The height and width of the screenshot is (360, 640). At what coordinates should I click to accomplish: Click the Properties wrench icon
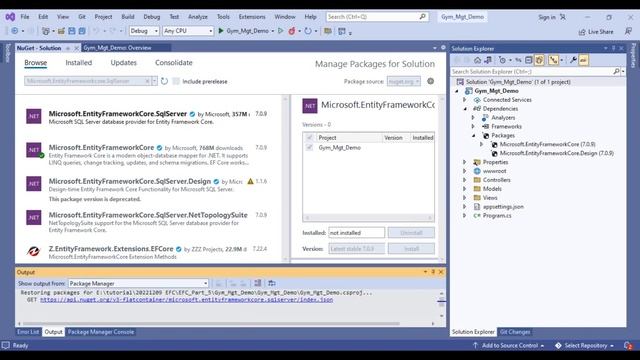click(x=573, y=60)
